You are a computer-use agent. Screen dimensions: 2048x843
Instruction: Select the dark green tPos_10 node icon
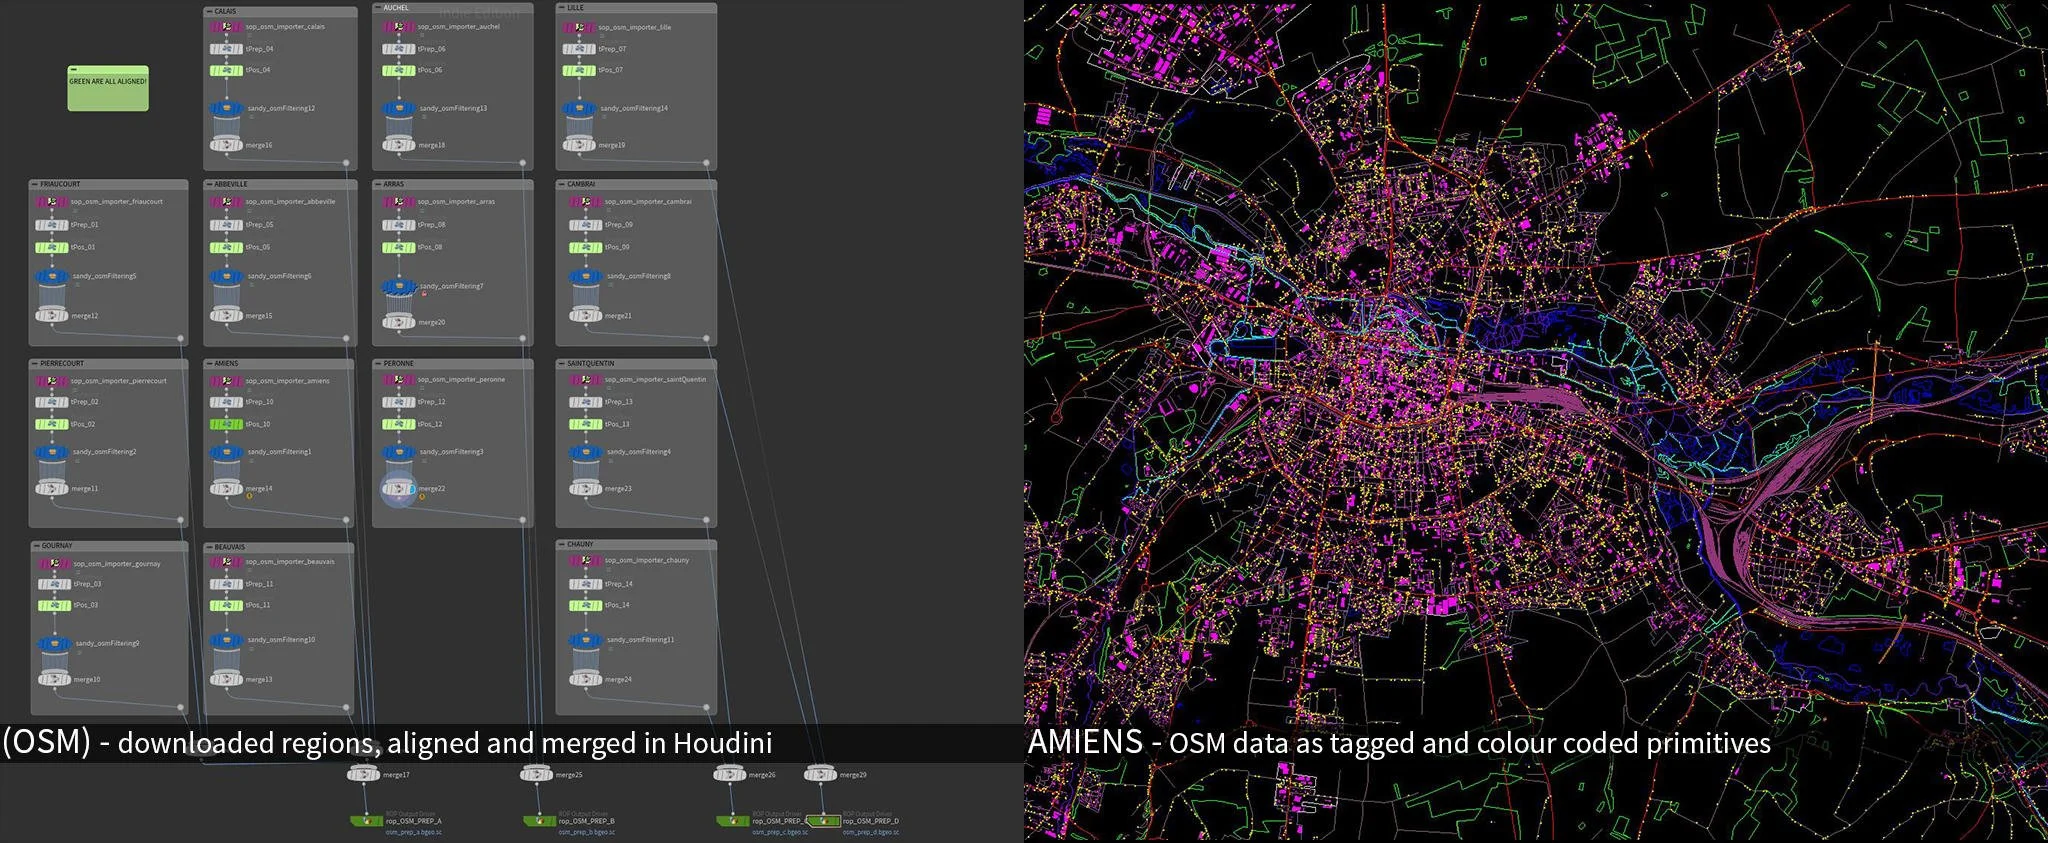point(227,424)
